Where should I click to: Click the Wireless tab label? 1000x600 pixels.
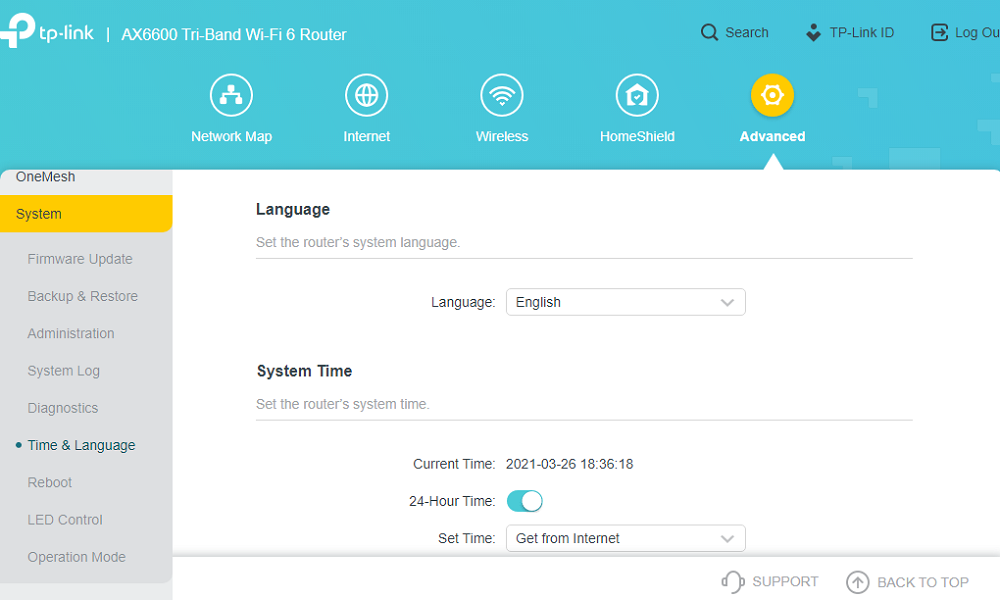click(502, 136)
